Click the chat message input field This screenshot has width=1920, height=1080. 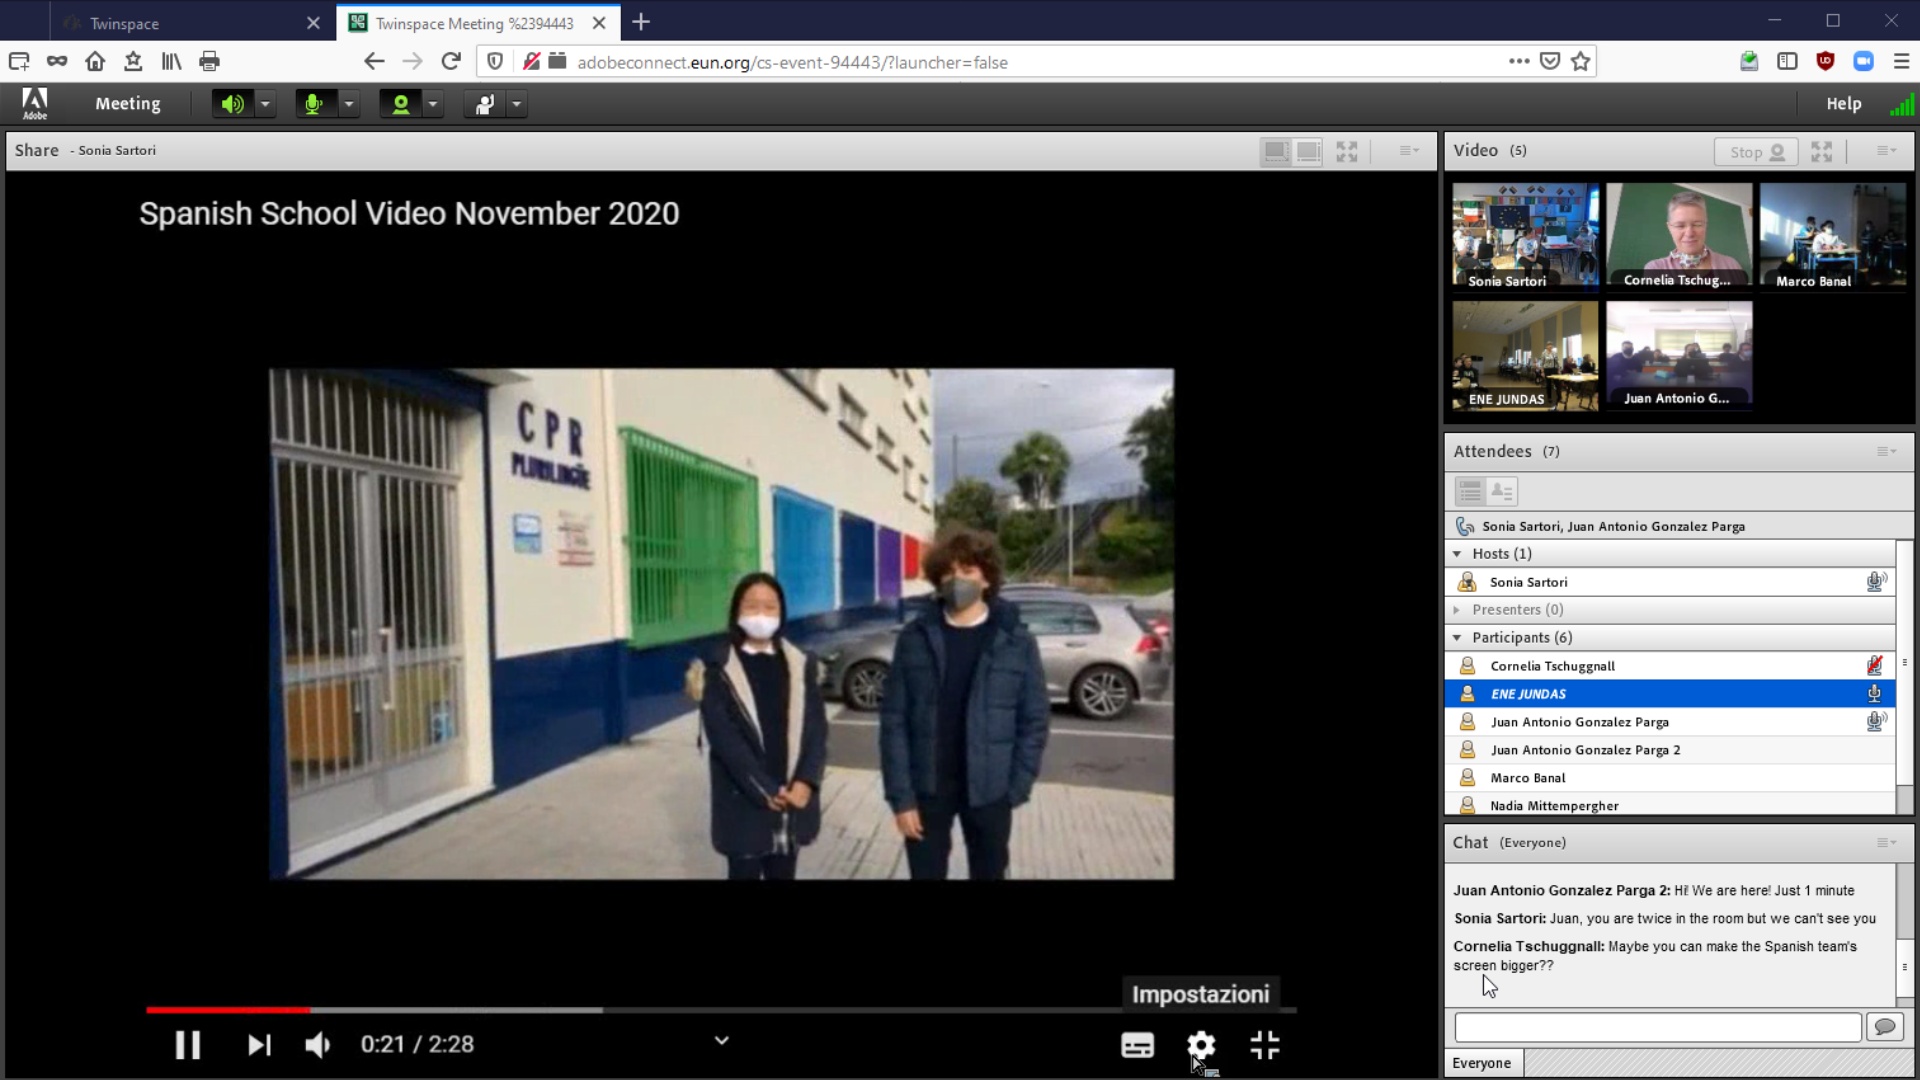1657,1027
